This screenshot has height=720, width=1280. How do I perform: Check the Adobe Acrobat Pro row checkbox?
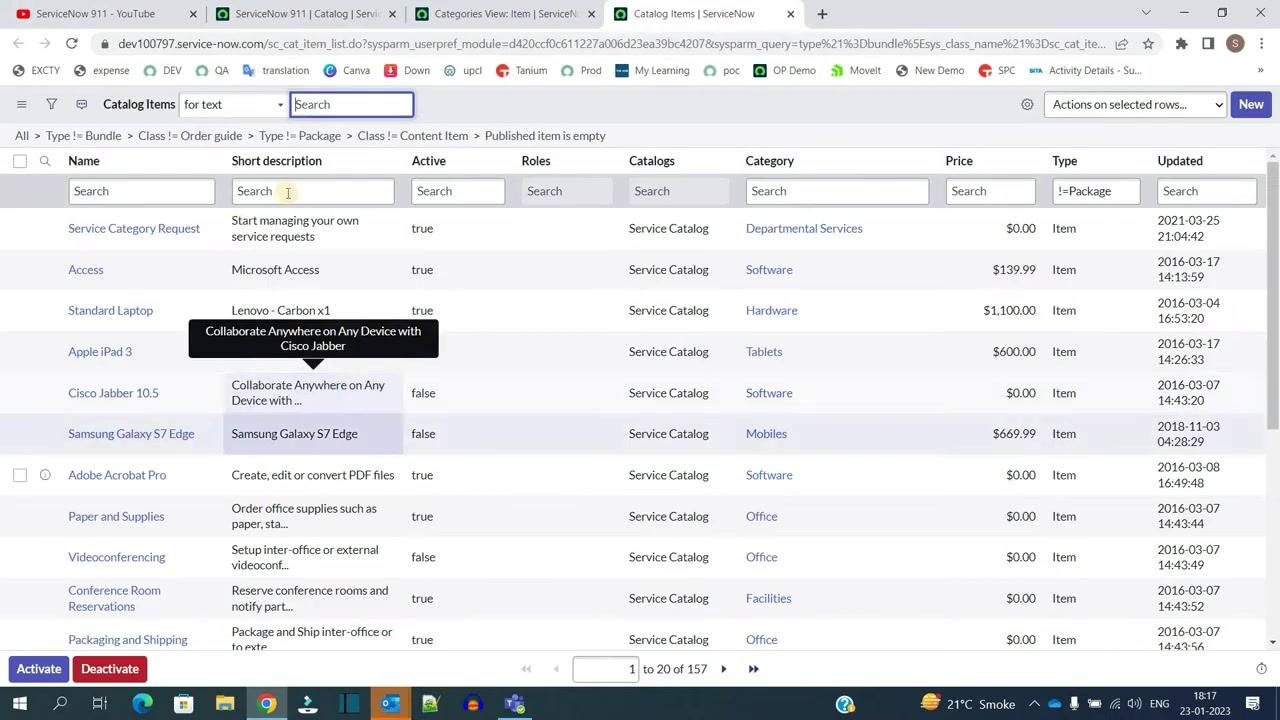[x=20, y=475]
